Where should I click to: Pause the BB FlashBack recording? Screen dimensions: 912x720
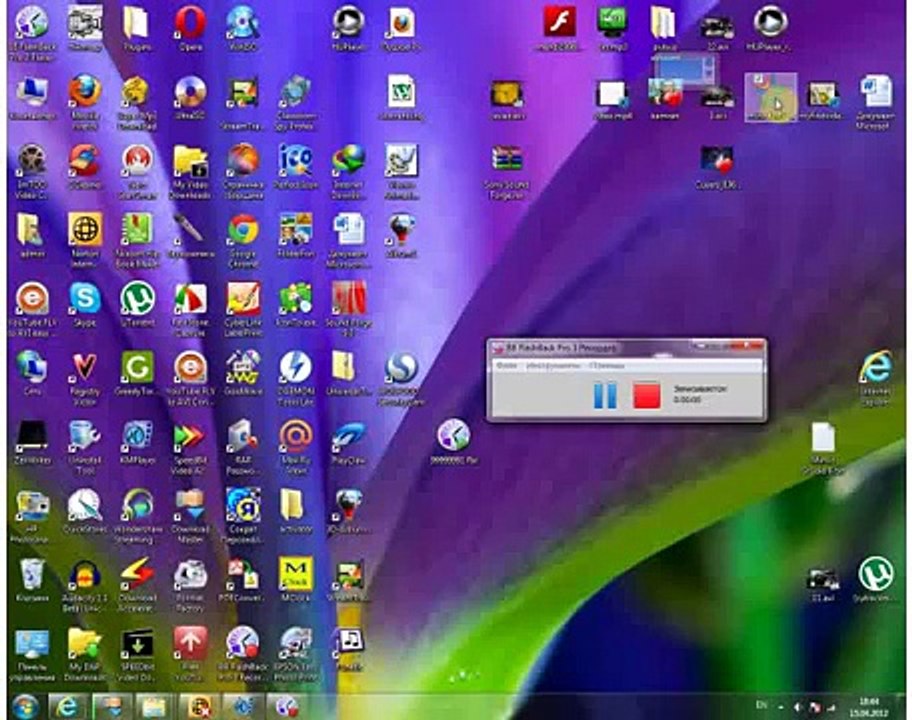coord(604,396)
